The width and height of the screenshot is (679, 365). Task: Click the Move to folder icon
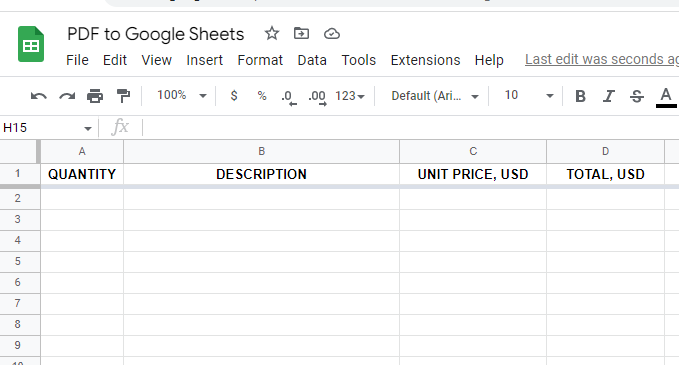click(x=301, y=33)
